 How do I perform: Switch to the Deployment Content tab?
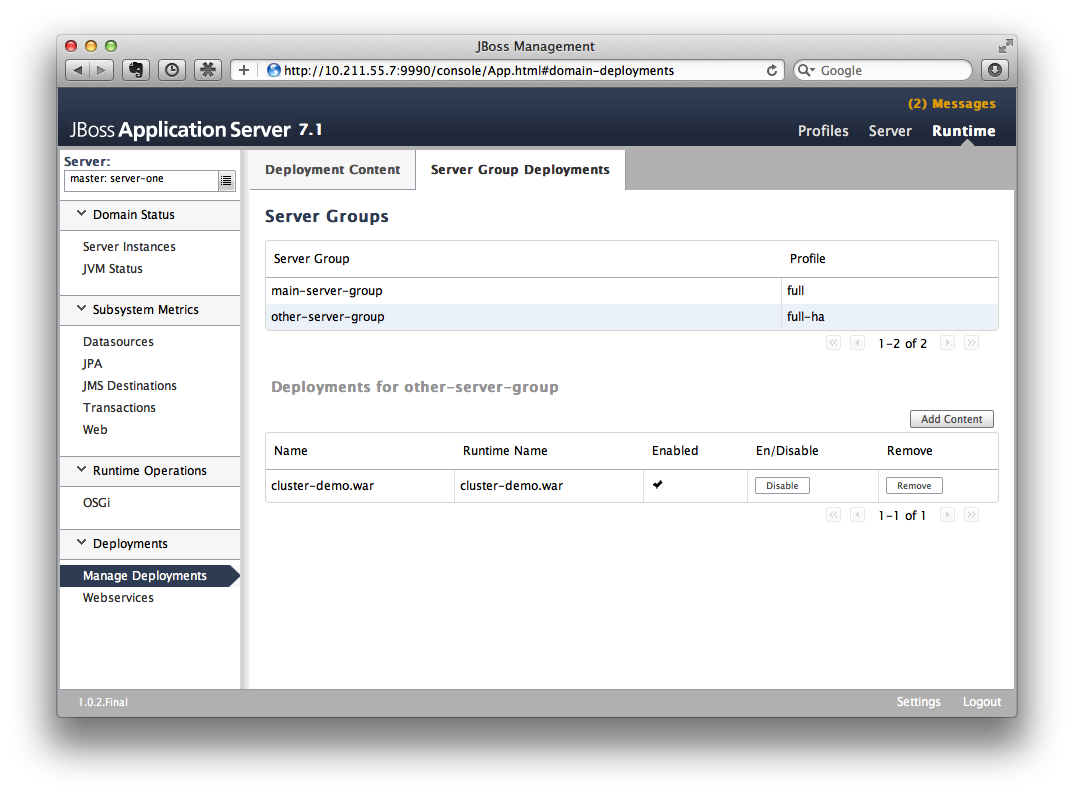point(332,170)
